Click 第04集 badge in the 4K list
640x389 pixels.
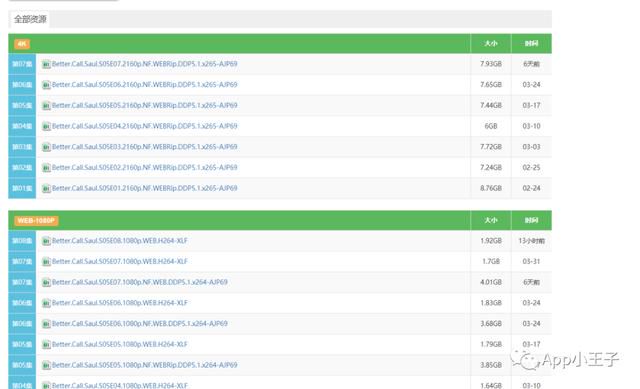pyautogui.click(x=22, y=126)
